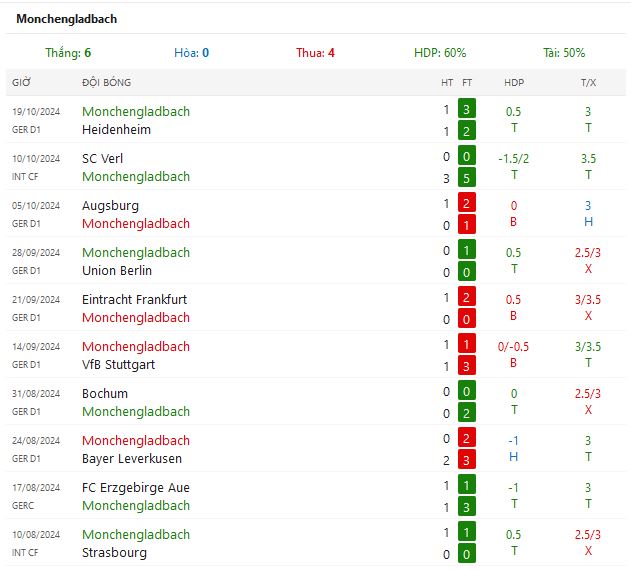Click the date 19/10/2024
Viewport: 631px width, 570px height.
(36, 112)
